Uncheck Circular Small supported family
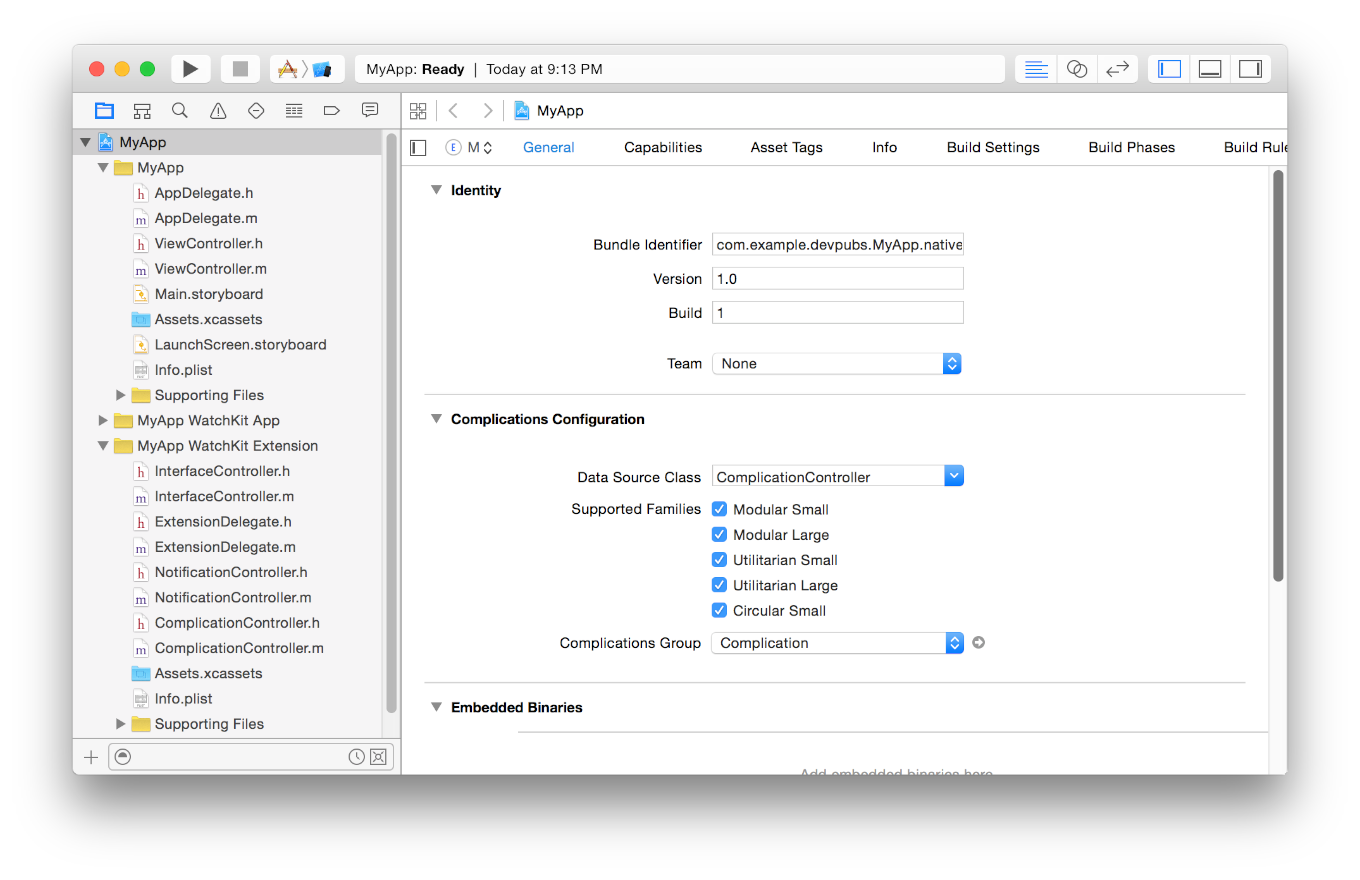Image resolution: width=1360 pixels, height=880 pixels. (719, 610)
